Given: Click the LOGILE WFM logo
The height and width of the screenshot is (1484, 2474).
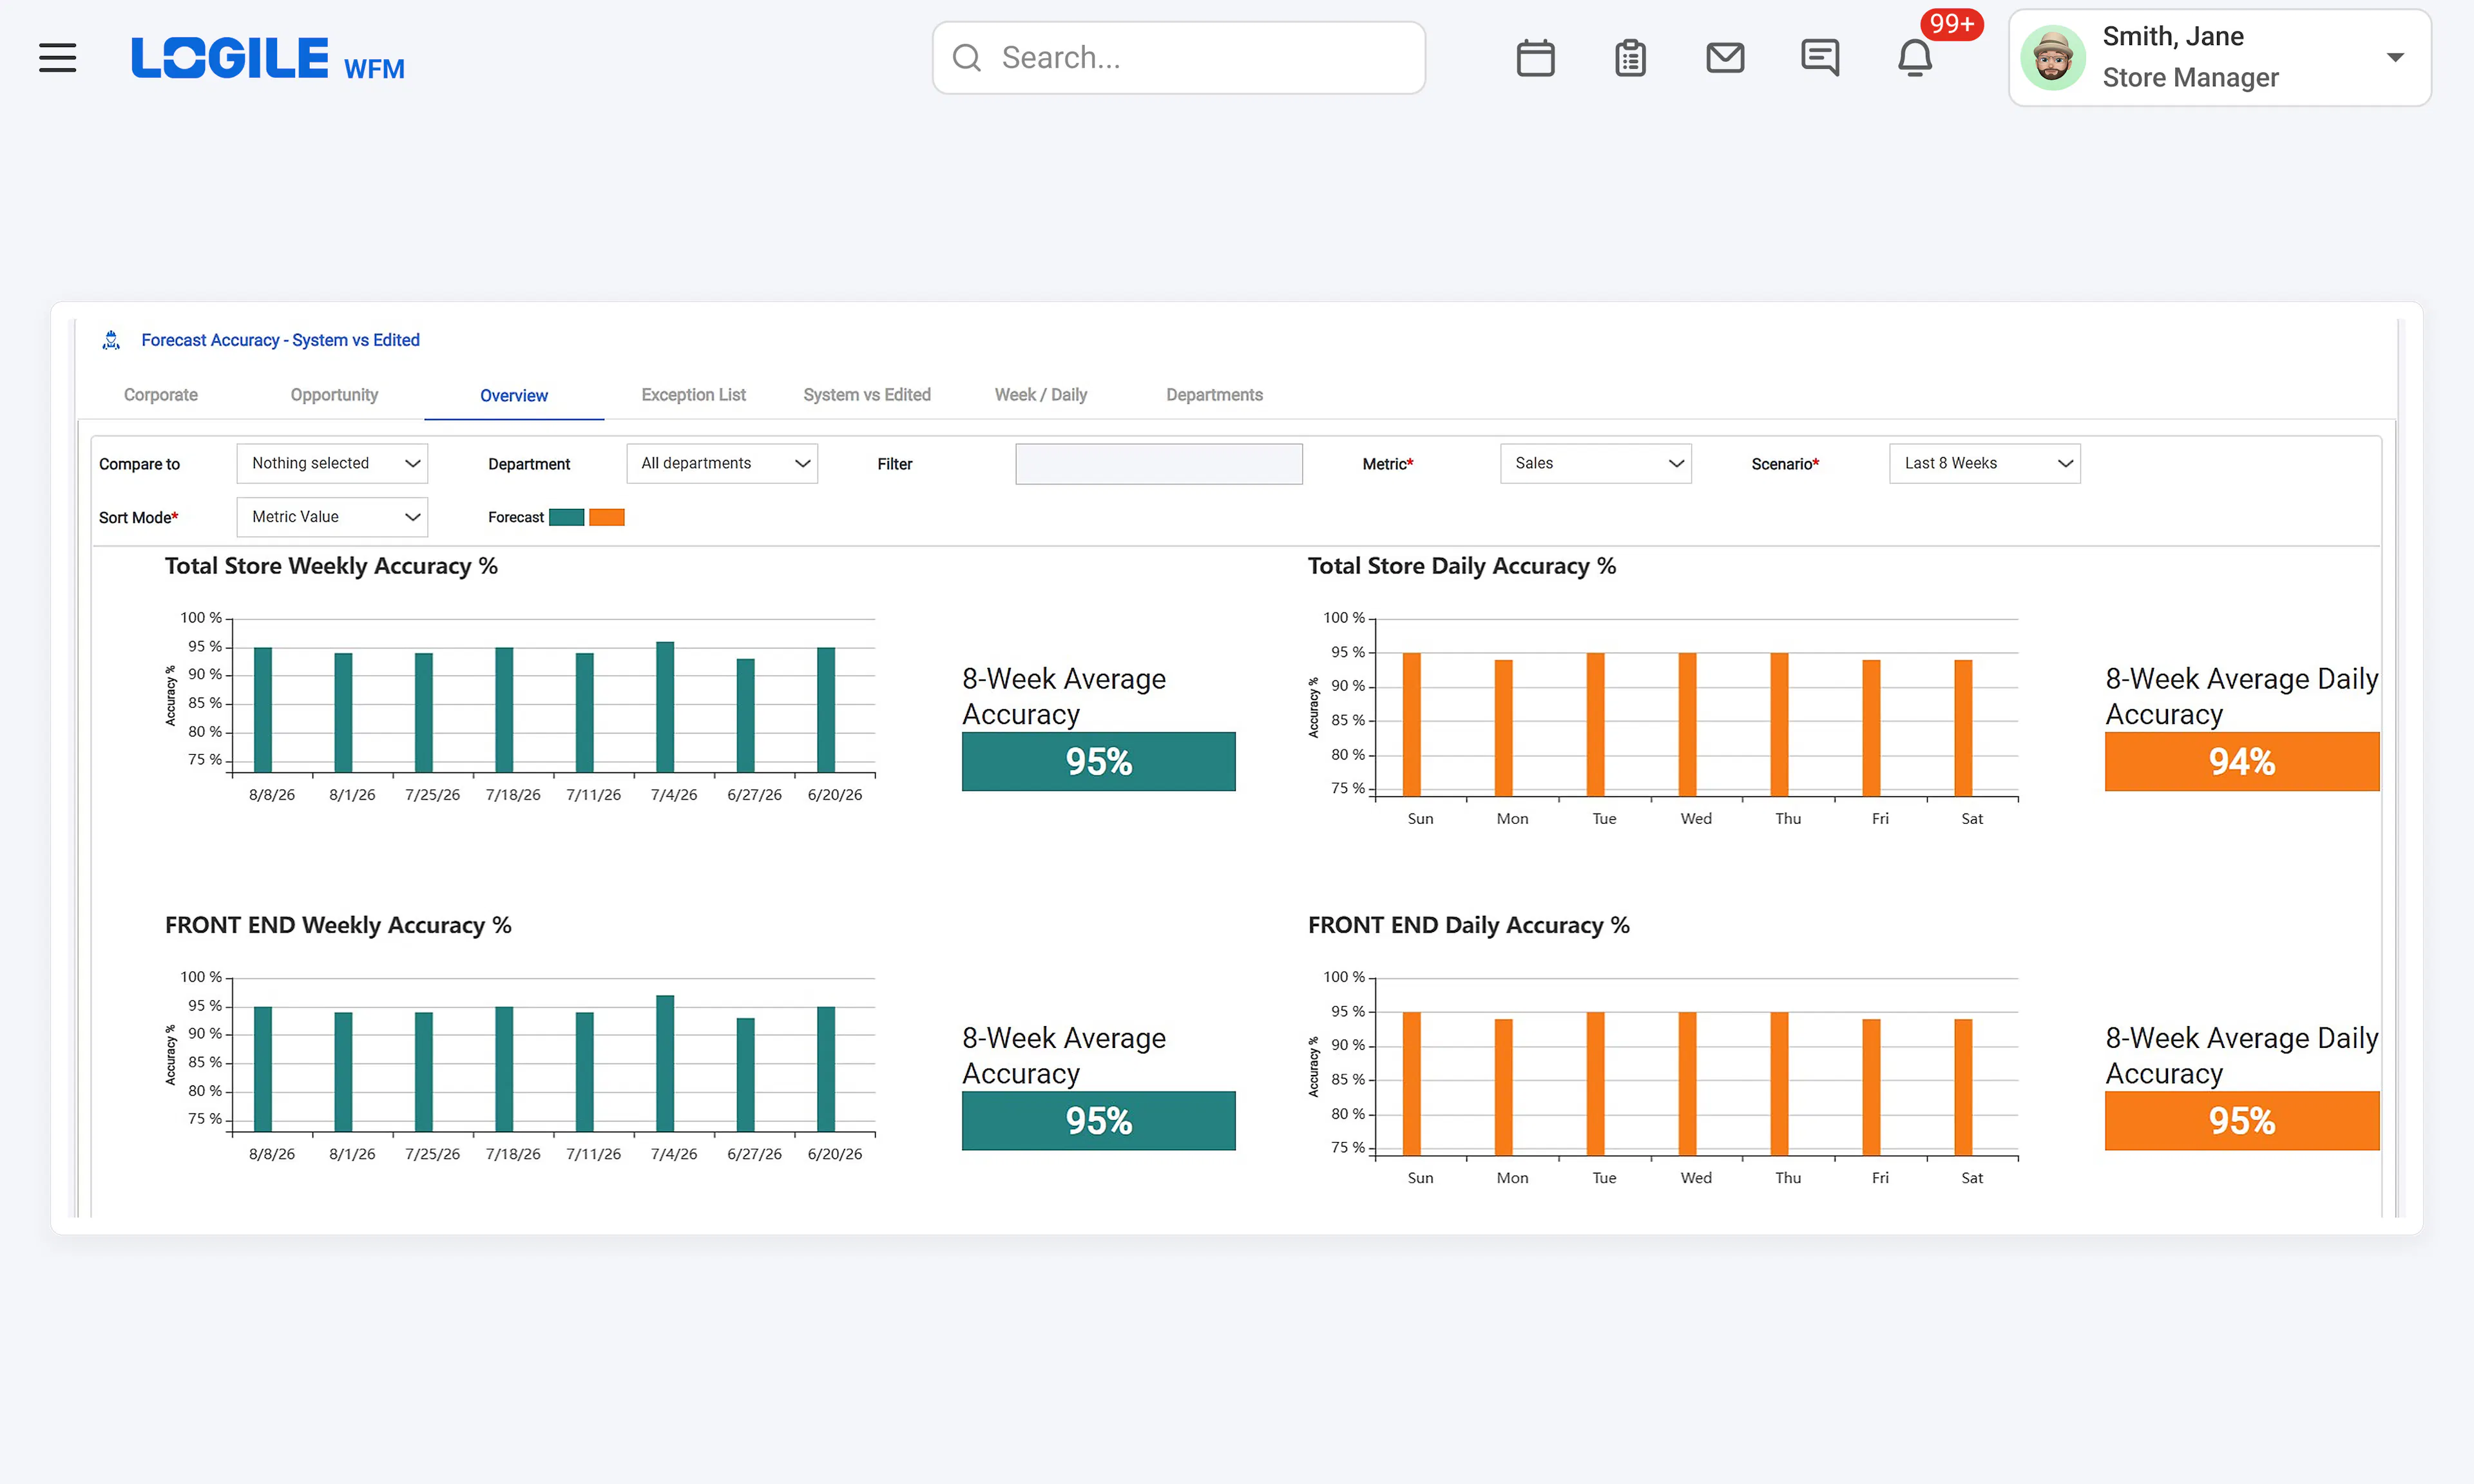Looking at the screenshot, I should pos(268,58).
